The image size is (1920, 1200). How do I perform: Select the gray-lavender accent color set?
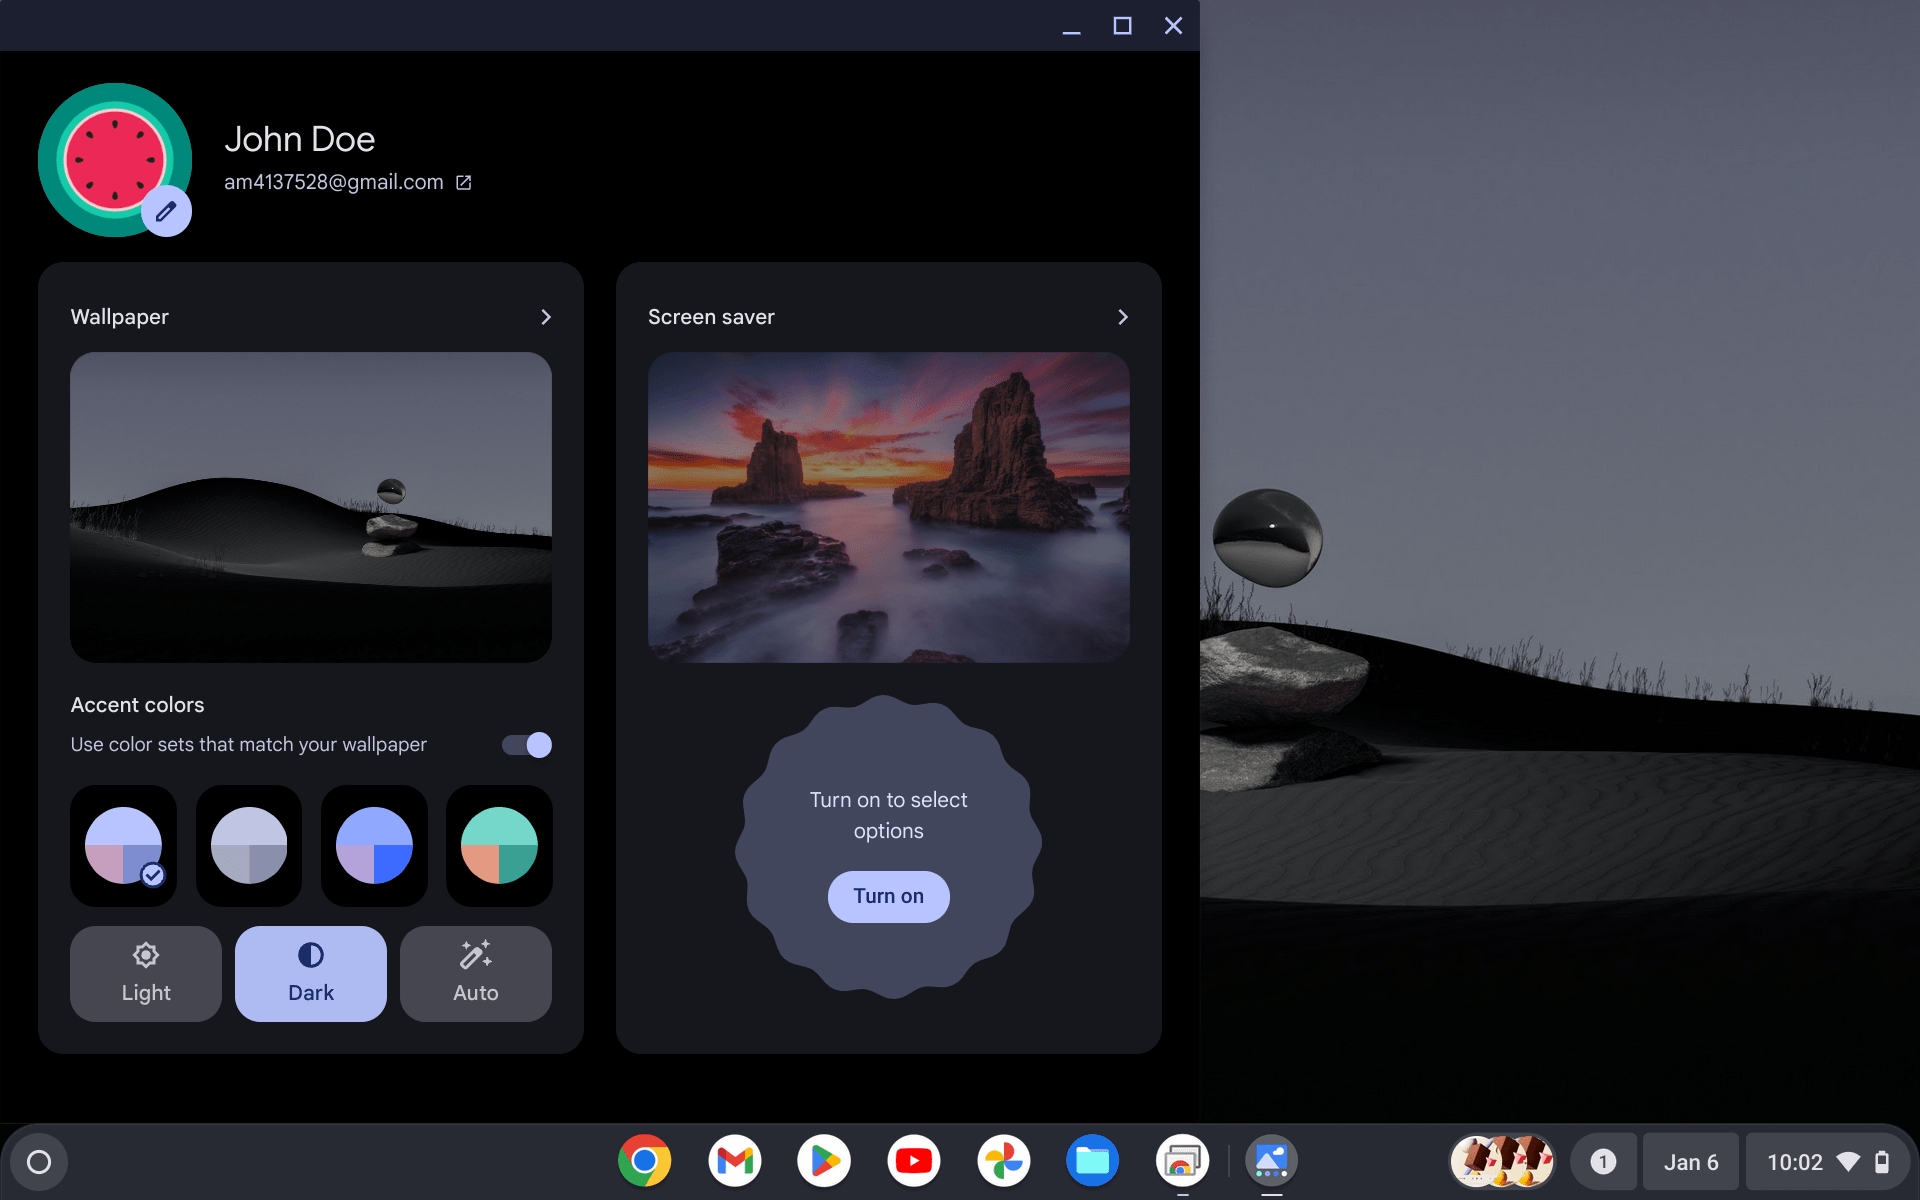(x=249, y=846)
